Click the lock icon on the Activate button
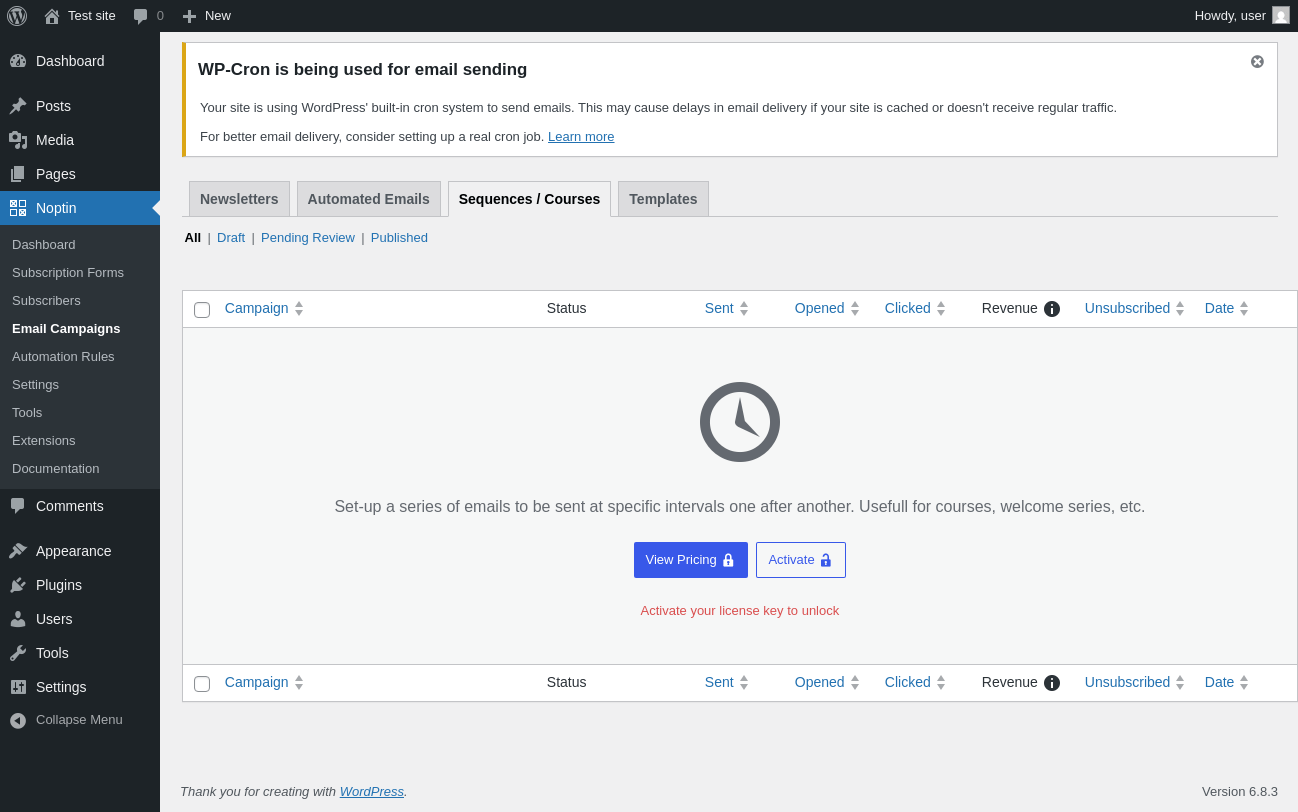This screenshot has width=1298, height=812. [x=826, y=561]
